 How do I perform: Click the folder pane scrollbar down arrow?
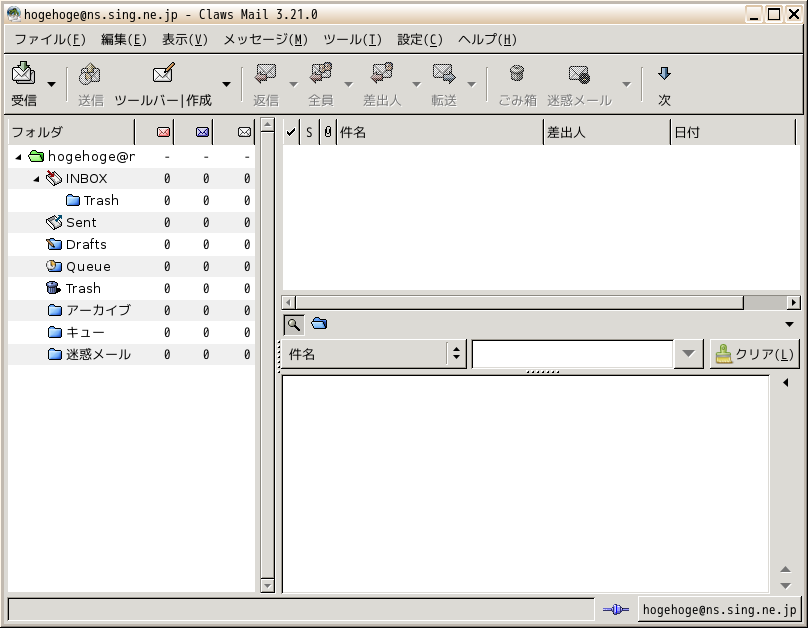[x=267, y=586]
